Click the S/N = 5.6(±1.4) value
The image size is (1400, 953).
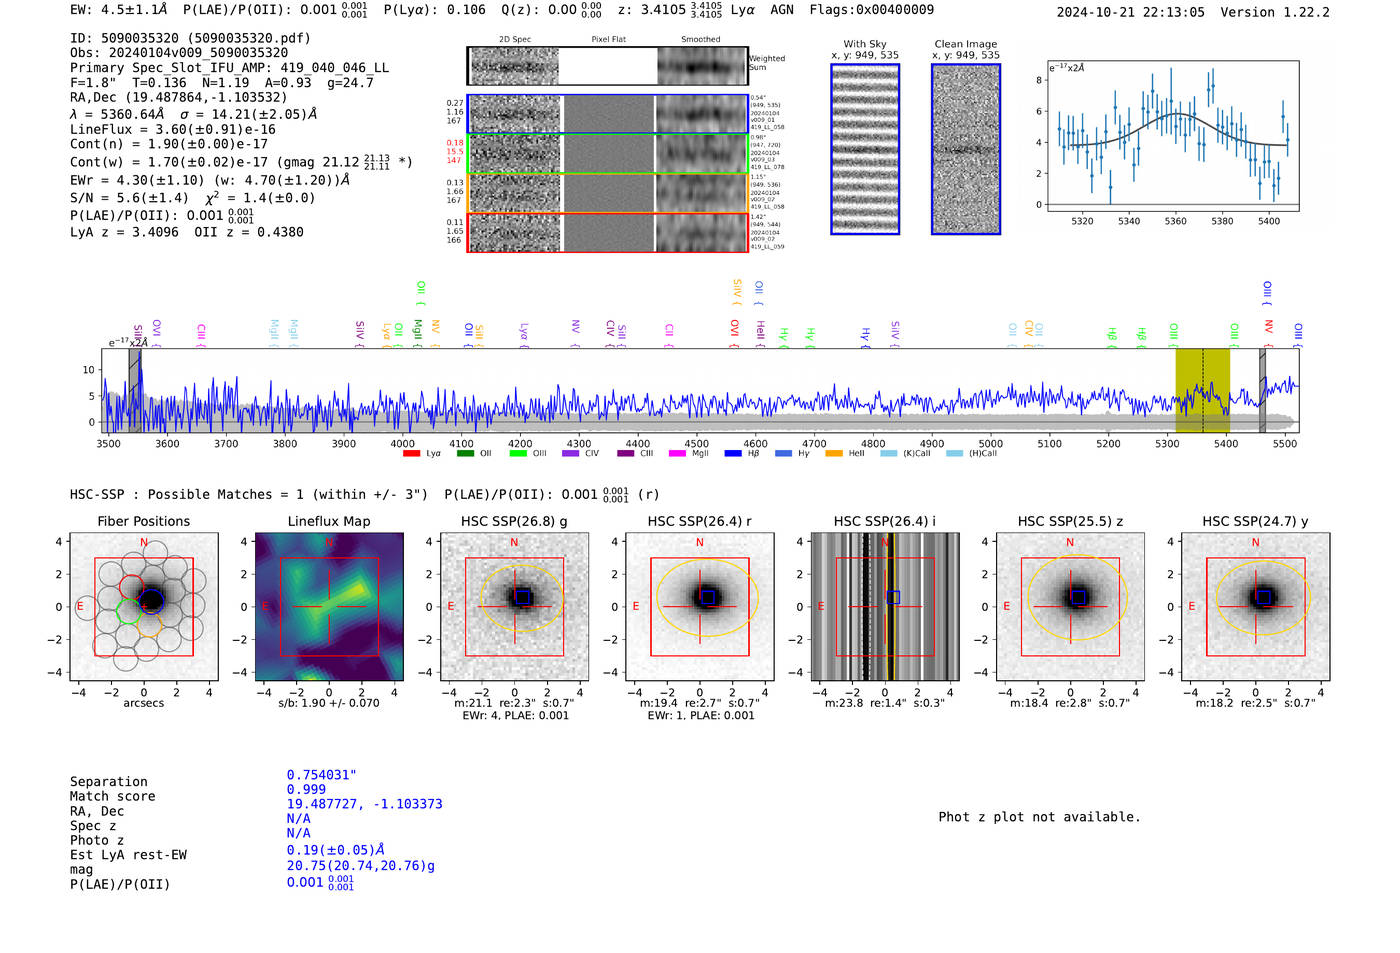click(129, 197)
